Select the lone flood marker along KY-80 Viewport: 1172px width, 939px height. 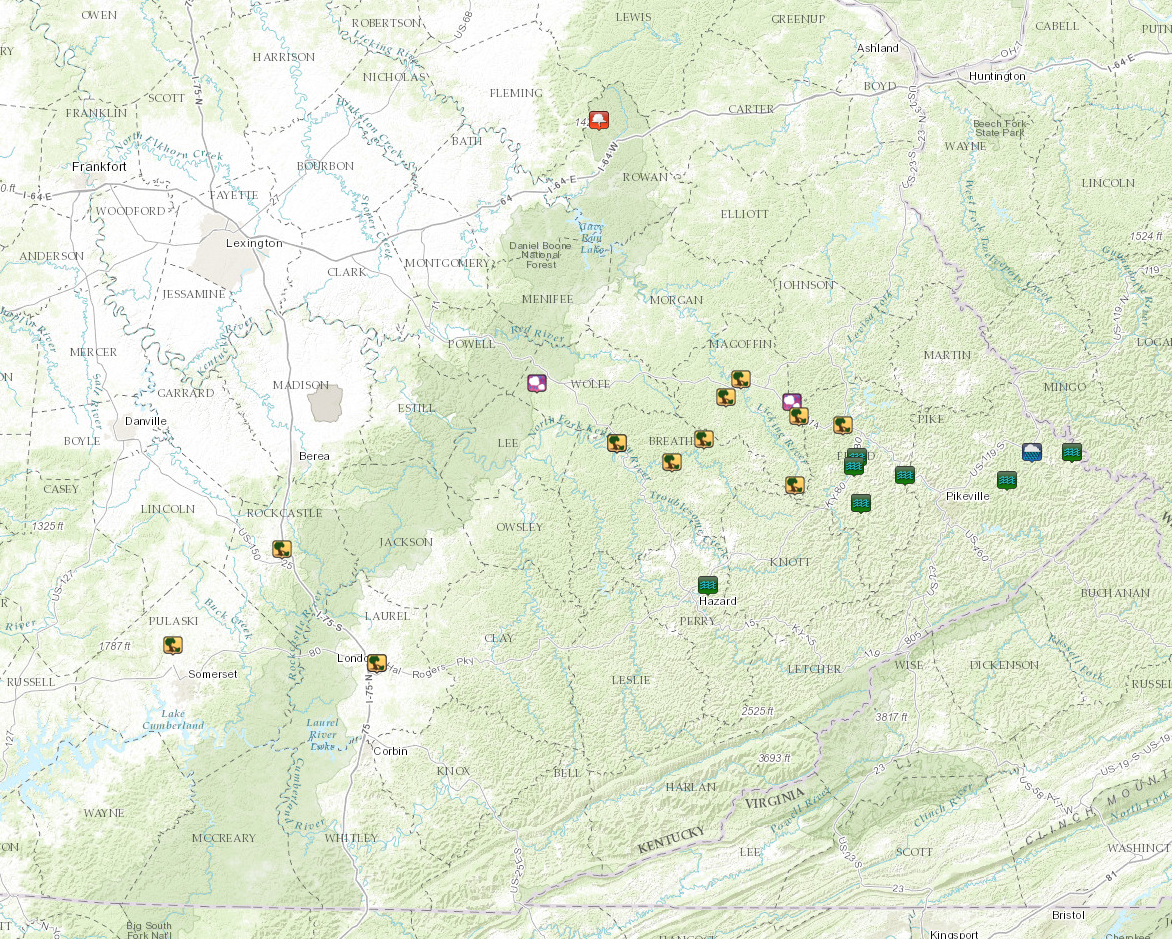(x=860, y=503)
